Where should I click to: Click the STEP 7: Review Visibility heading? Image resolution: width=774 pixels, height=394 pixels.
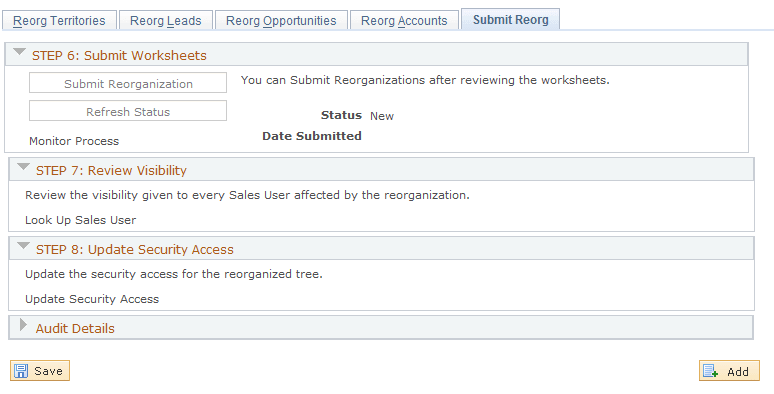112,170
